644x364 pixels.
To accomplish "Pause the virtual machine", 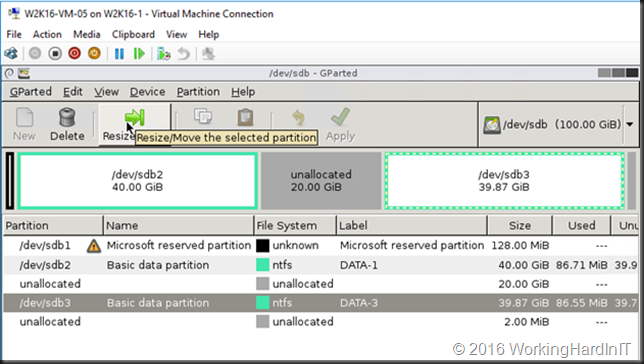I will (x=120, y=53).
